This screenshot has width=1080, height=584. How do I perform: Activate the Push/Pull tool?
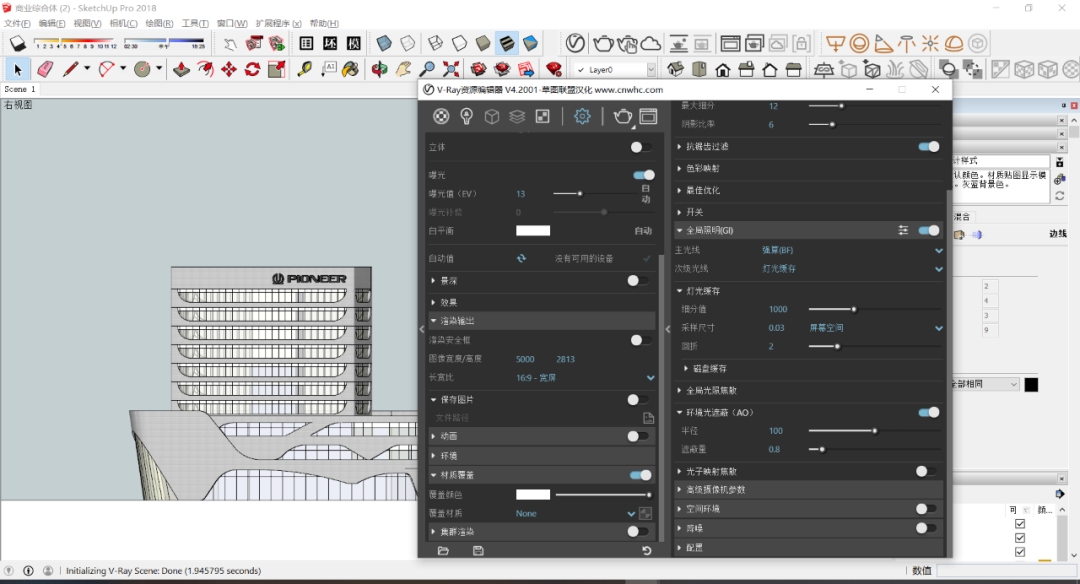(181, 69)
